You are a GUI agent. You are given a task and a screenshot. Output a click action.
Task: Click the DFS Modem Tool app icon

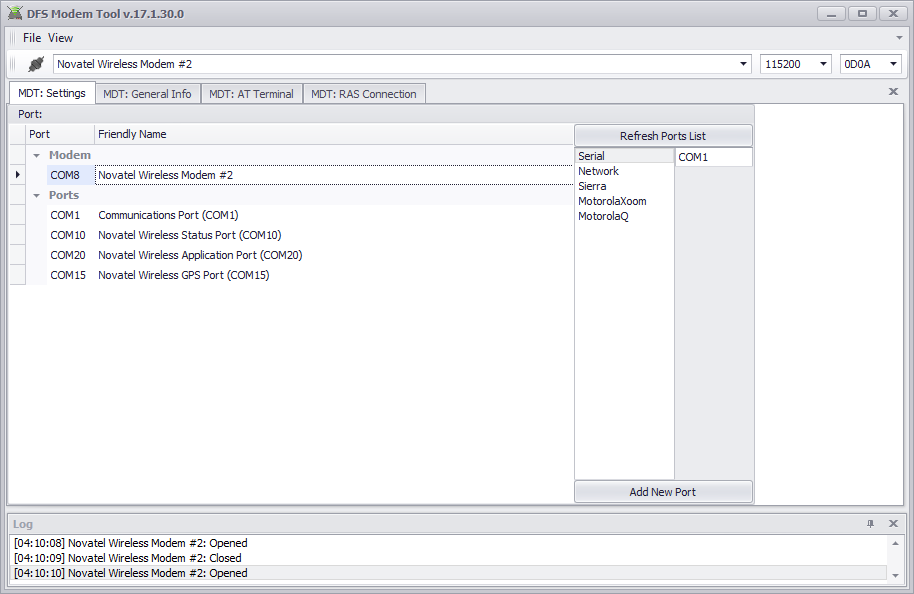pyautogui.click(x=15, y=13)
